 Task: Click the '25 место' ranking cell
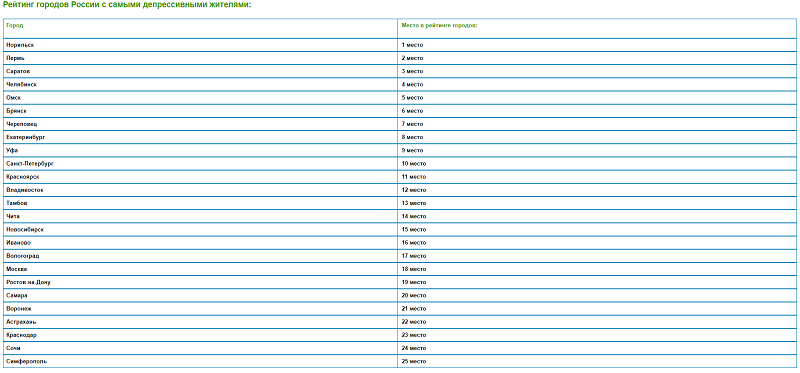pos(597,362)
